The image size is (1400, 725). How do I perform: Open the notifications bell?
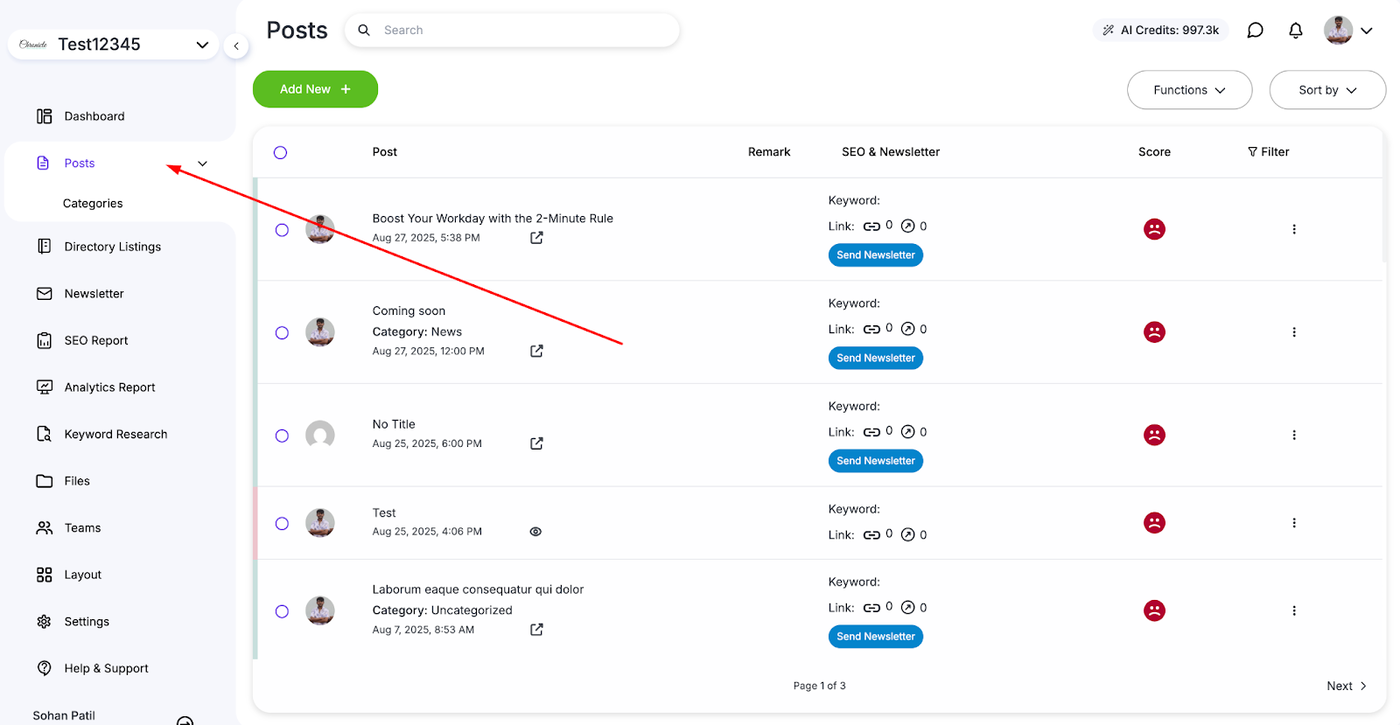1295,30
